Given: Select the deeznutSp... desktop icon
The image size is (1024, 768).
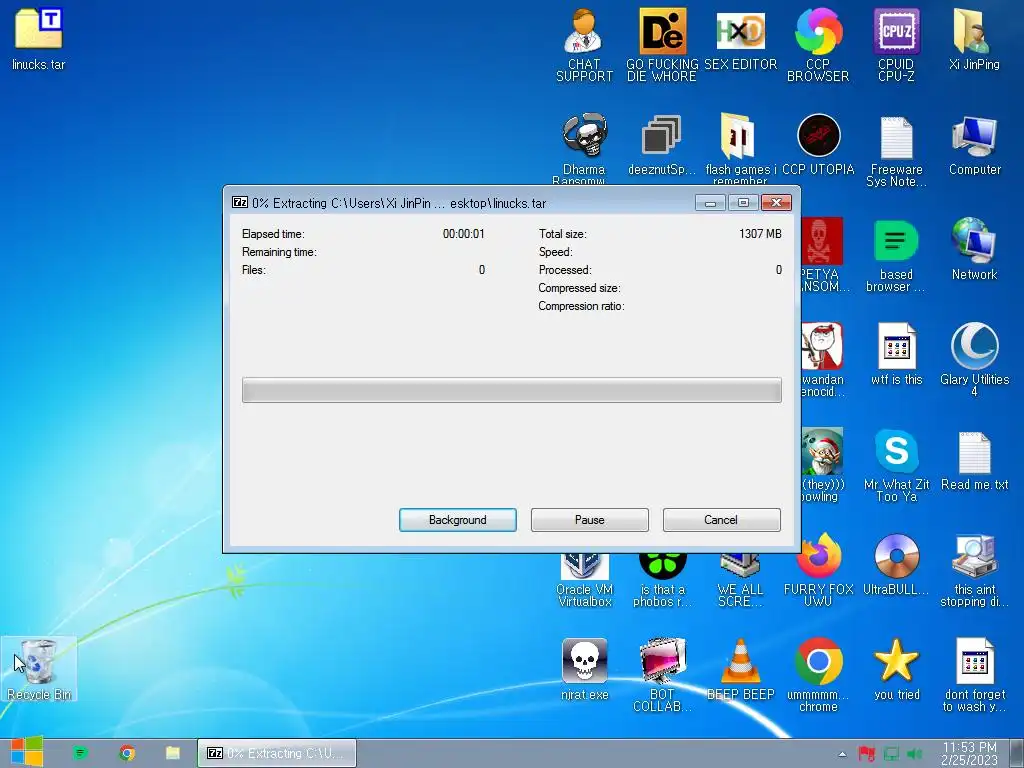Looking at the screenshot, I should (662, 145).
